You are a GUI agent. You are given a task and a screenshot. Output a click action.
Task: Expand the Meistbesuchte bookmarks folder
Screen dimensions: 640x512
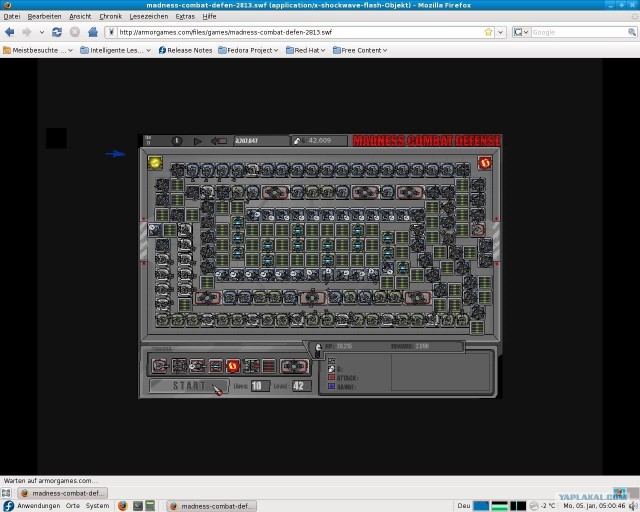pyautogui.click(x=38, y=50)
